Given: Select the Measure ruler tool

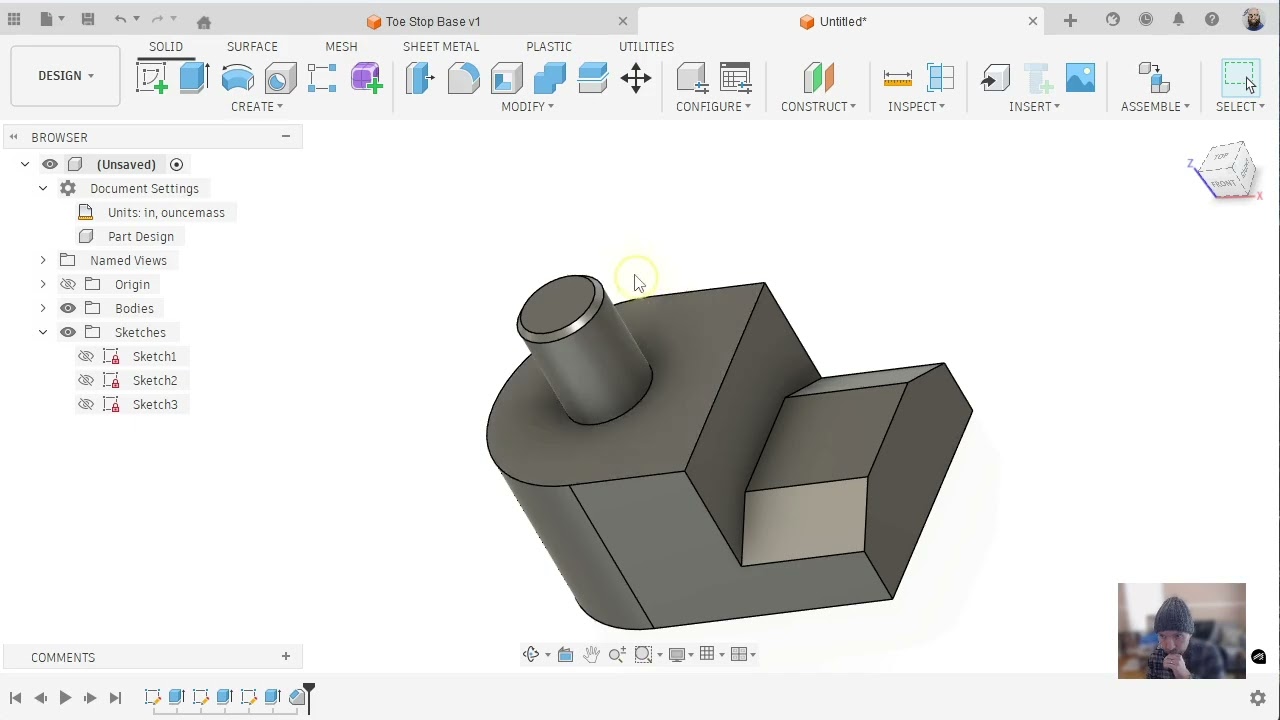Looking at the screenshot, I should tap(898, 78).
